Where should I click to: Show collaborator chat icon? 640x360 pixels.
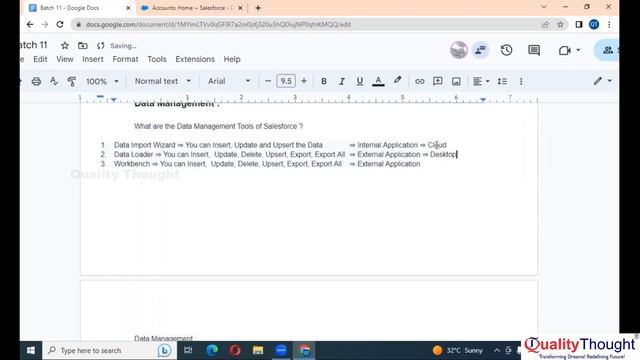[480, 50]
